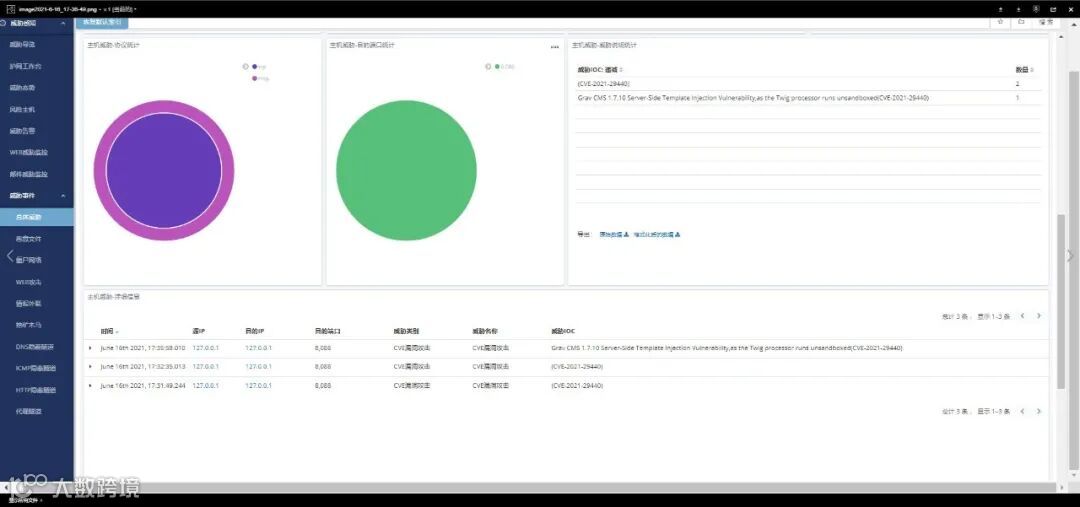The height and width of the screenshot is (507, 1080).
Task: Go to the next page using the bottom pagination arrow
Action: pyautogui.click(x=1039, y=411)
